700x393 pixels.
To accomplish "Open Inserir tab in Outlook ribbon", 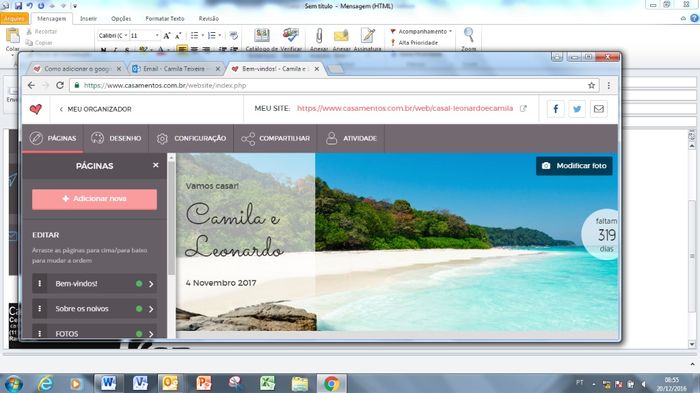I will (88, 19).
